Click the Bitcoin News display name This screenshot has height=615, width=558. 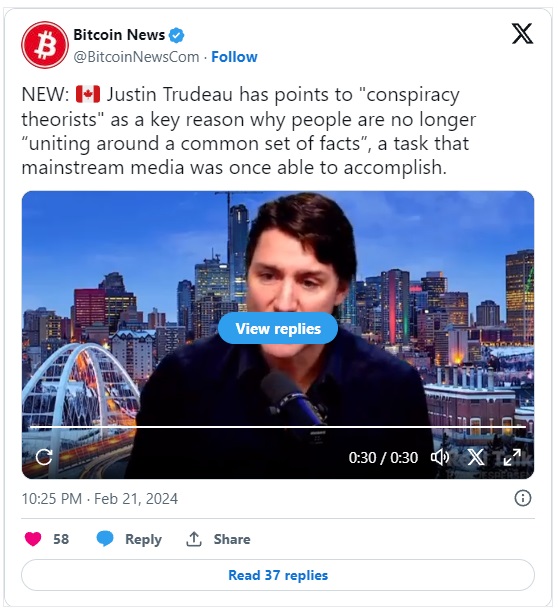click(x=119, y=35)
